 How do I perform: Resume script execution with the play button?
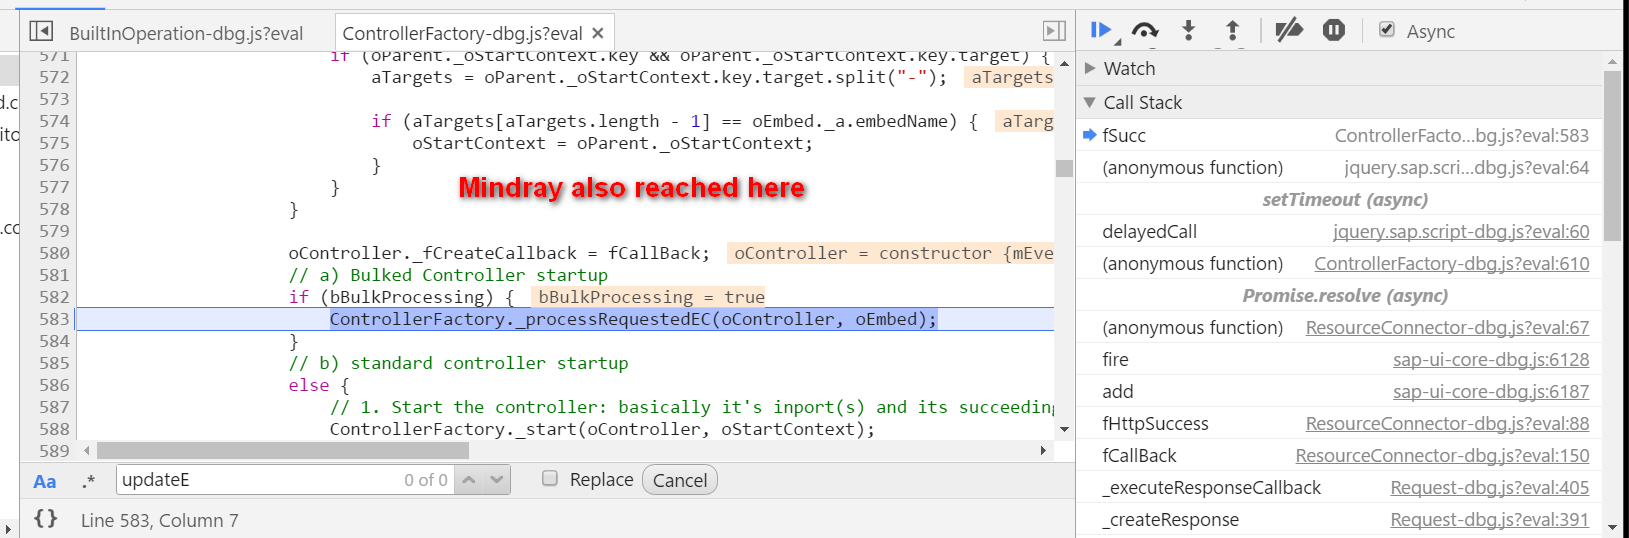(x=1102, y=31)
